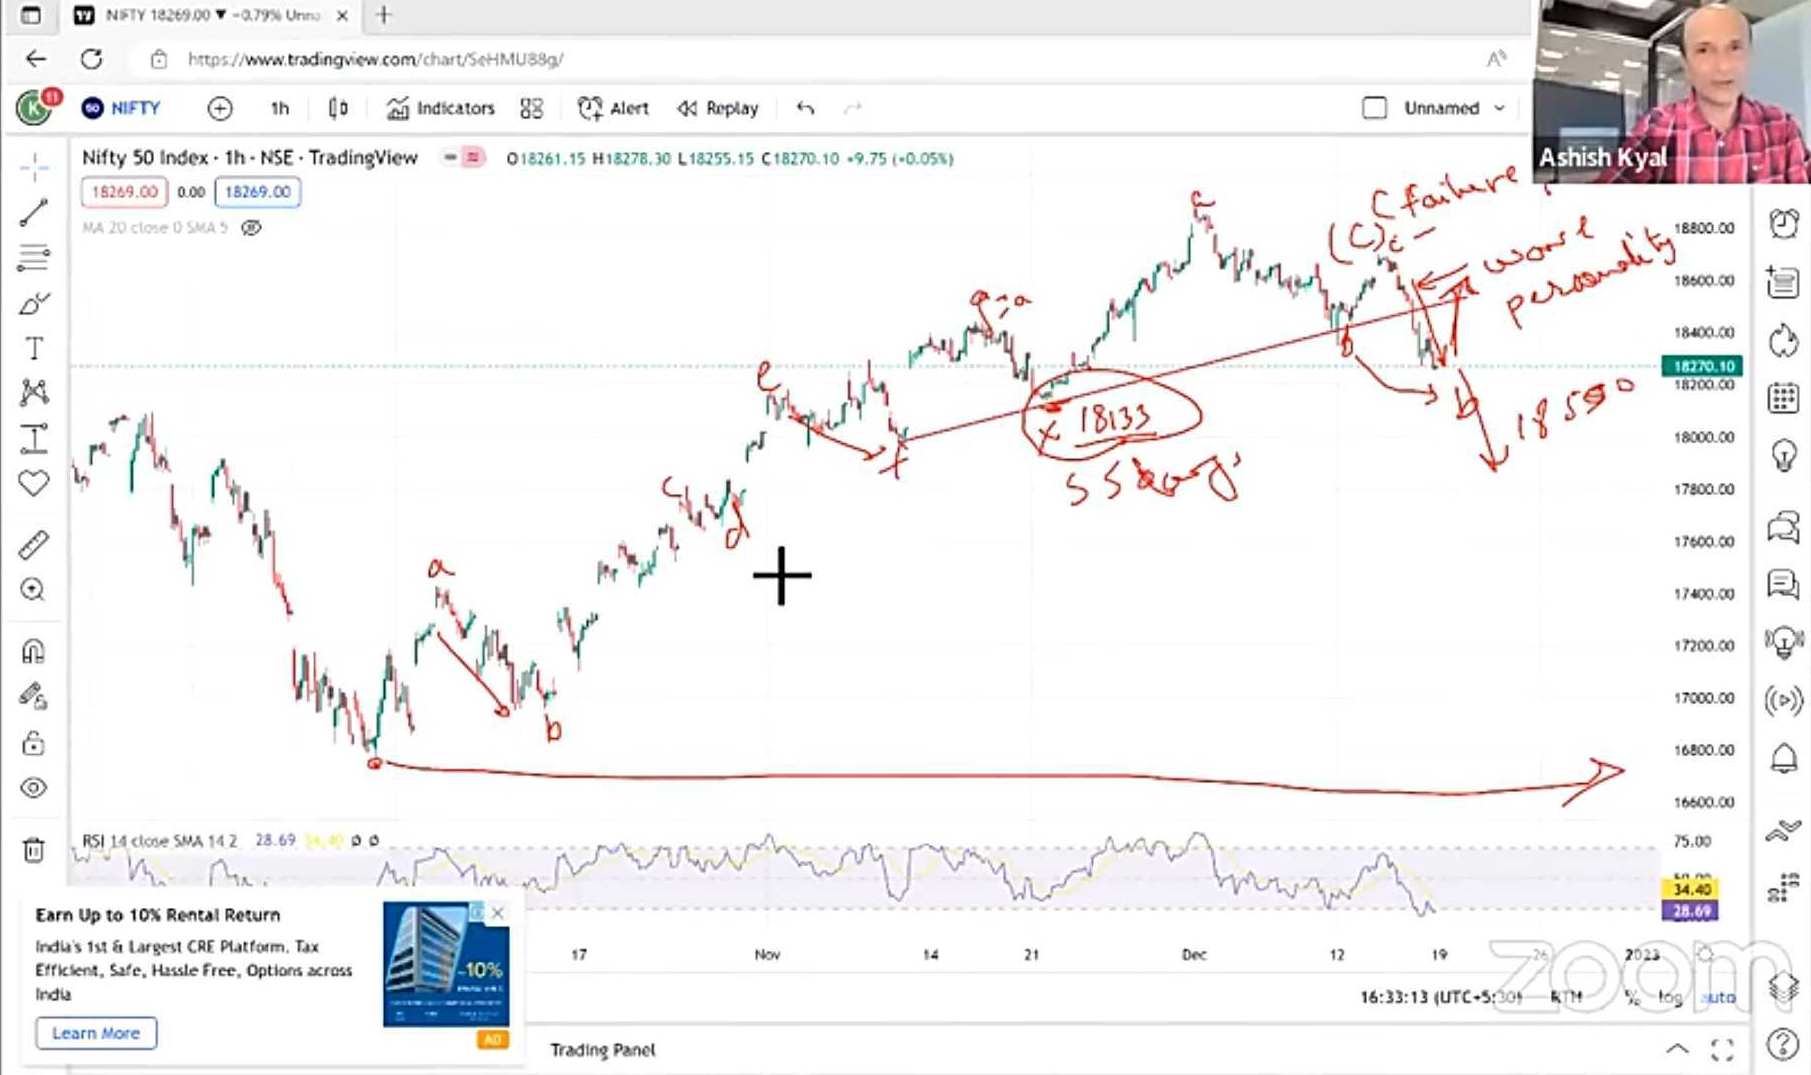The image size is (1811, 1075).
Task: Open the broadcast streams panel
Action: pyautogui.click(x=1784, y=700)
